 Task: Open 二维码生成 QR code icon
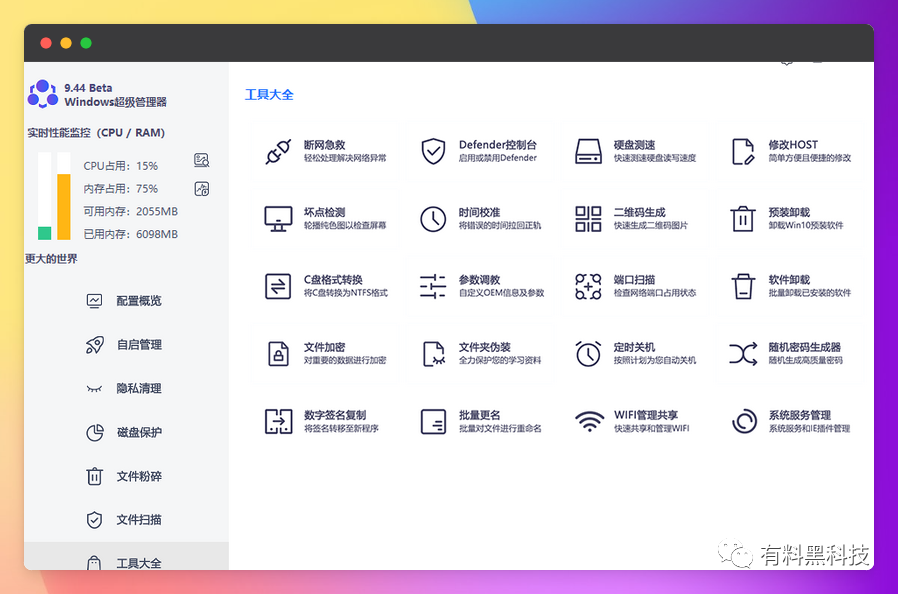click(x=588, y=219)
